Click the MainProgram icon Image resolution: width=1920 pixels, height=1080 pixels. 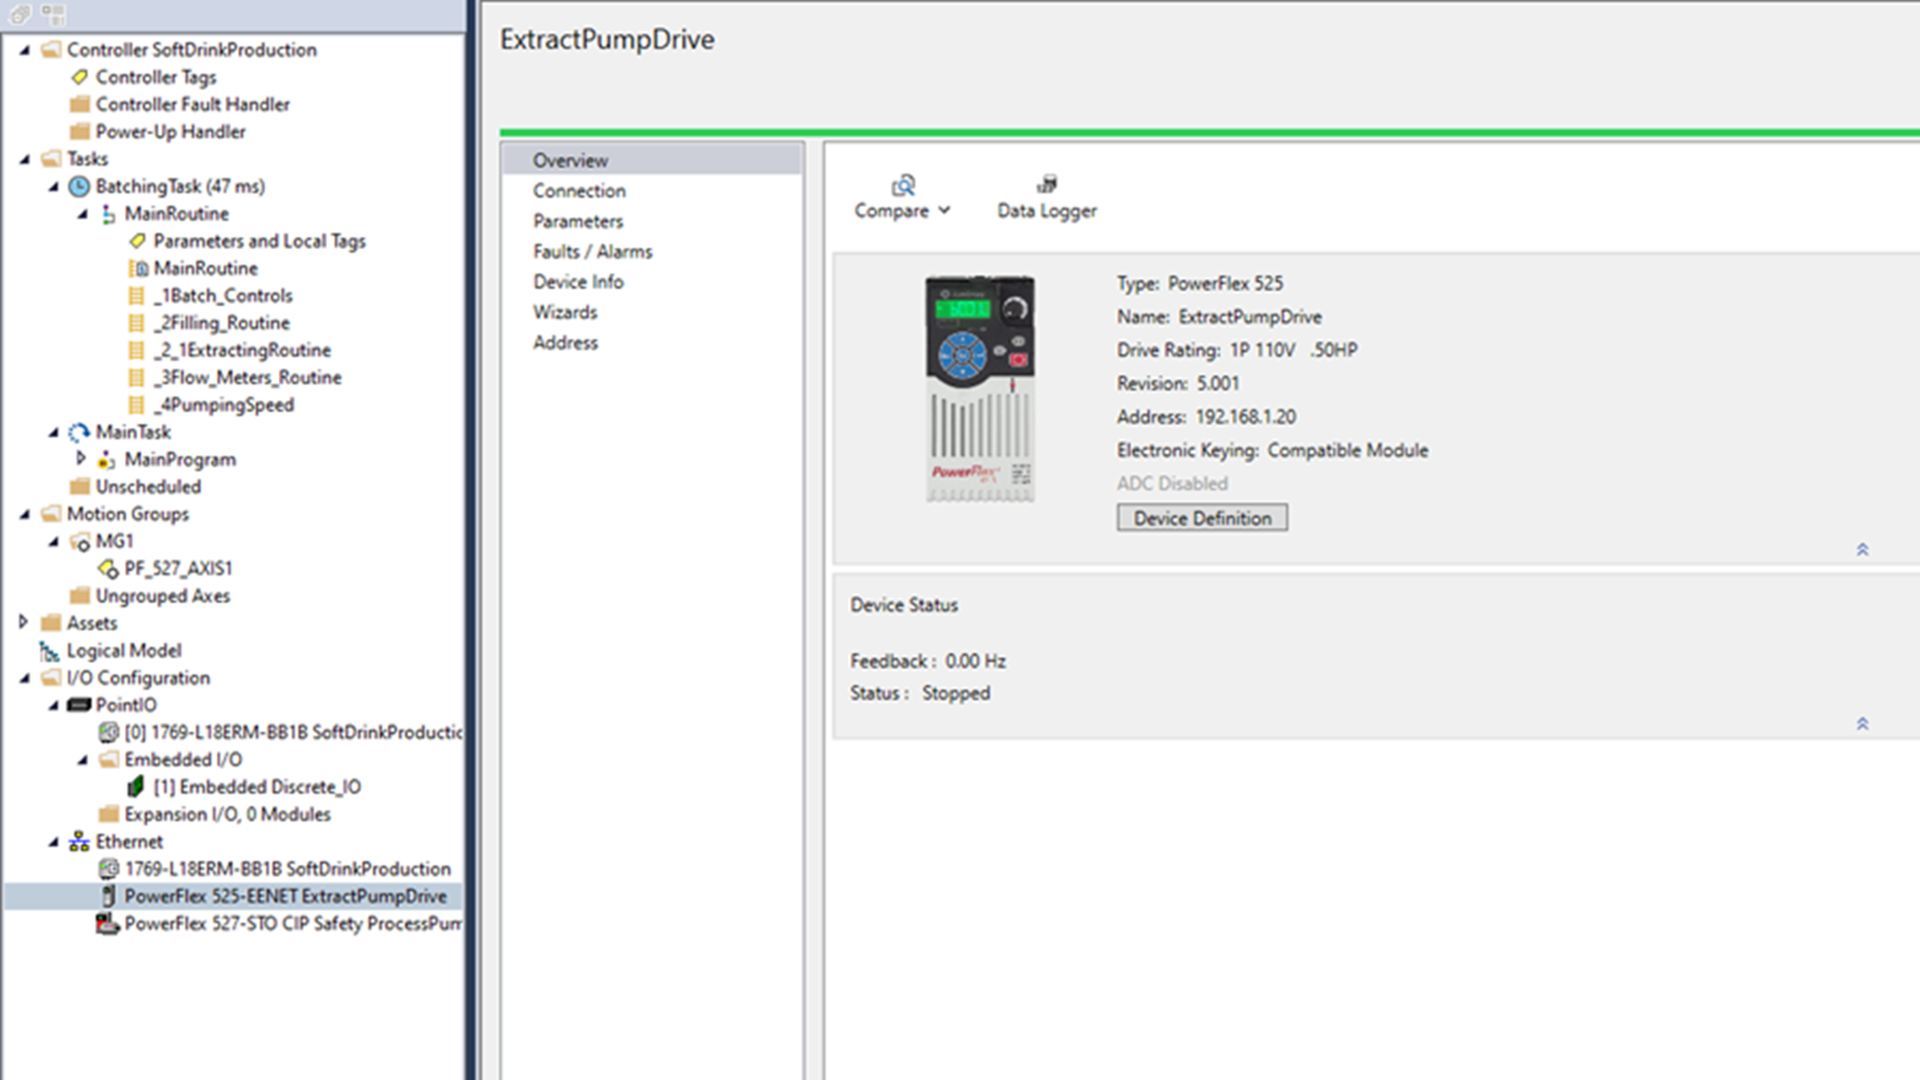107,460
